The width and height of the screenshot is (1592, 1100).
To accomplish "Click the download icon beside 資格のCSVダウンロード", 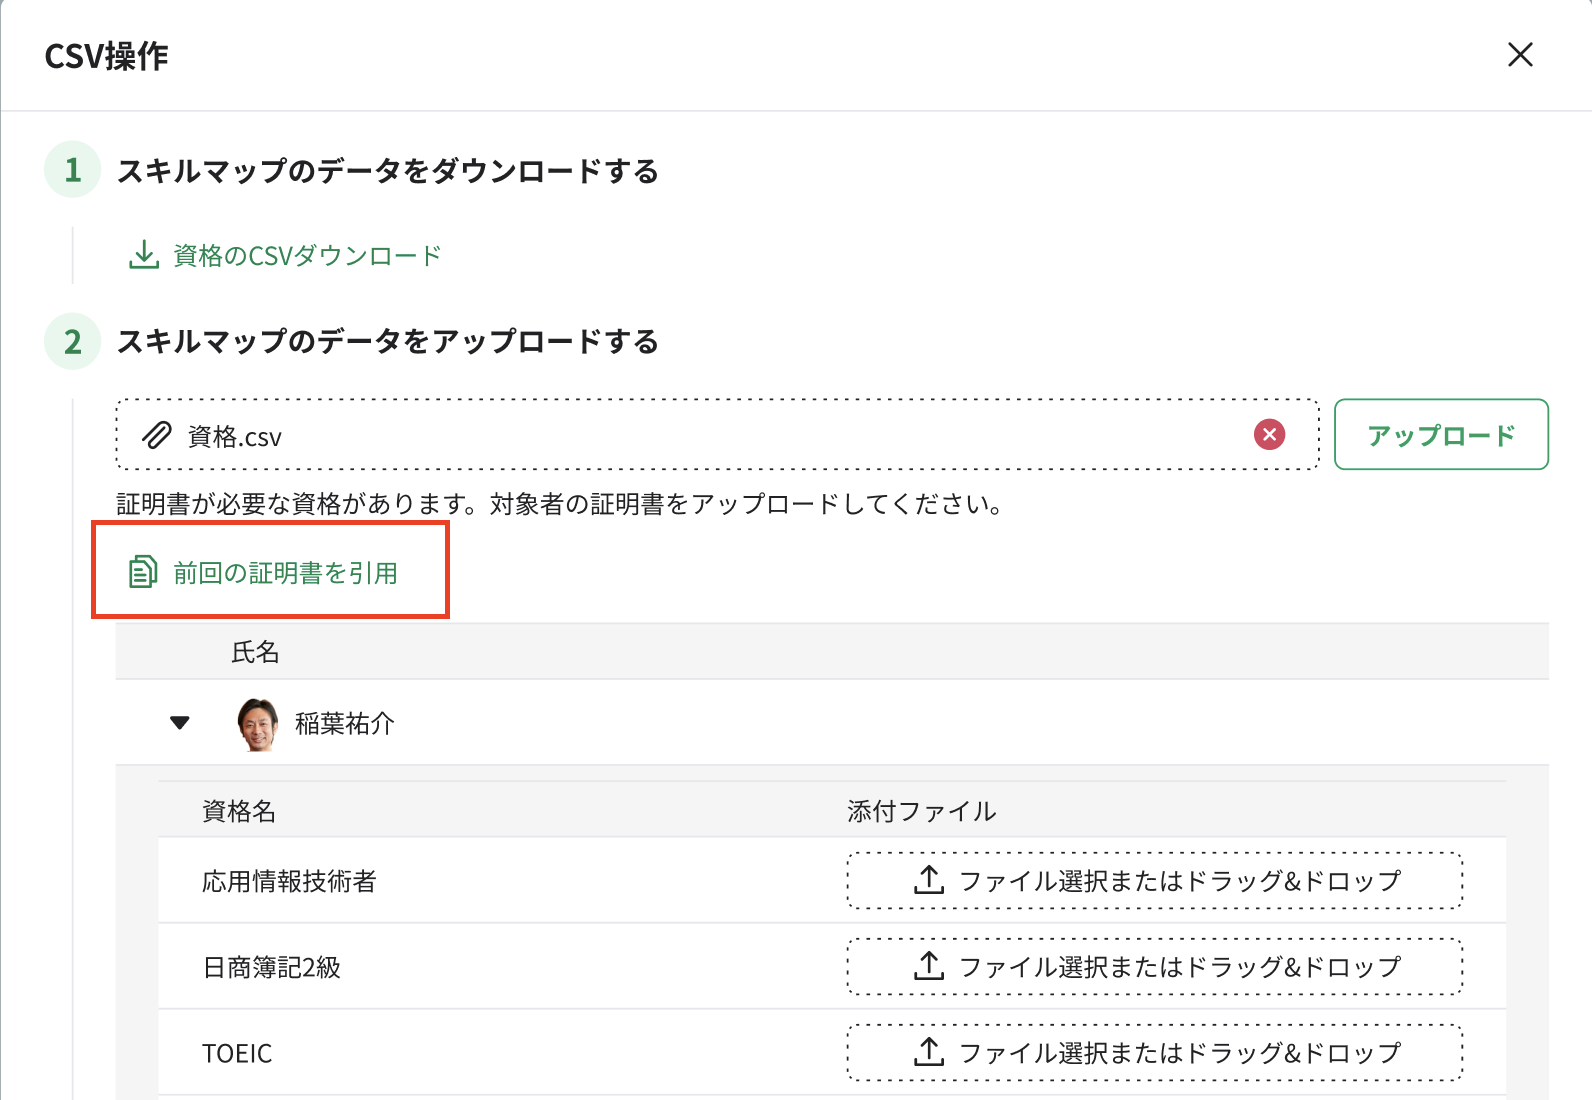I will pyautogui.click(x=144, y=255).
